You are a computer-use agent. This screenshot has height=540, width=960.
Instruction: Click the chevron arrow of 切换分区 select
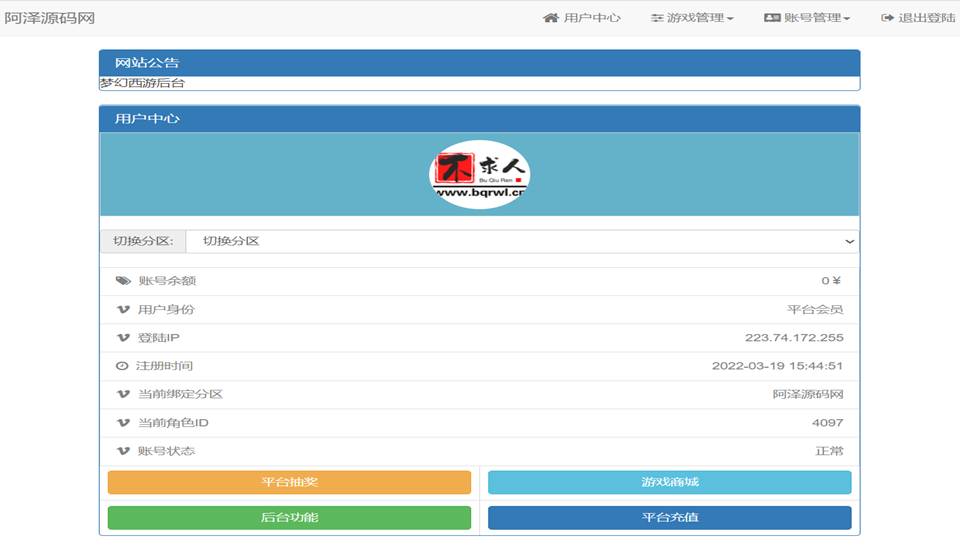849,241
